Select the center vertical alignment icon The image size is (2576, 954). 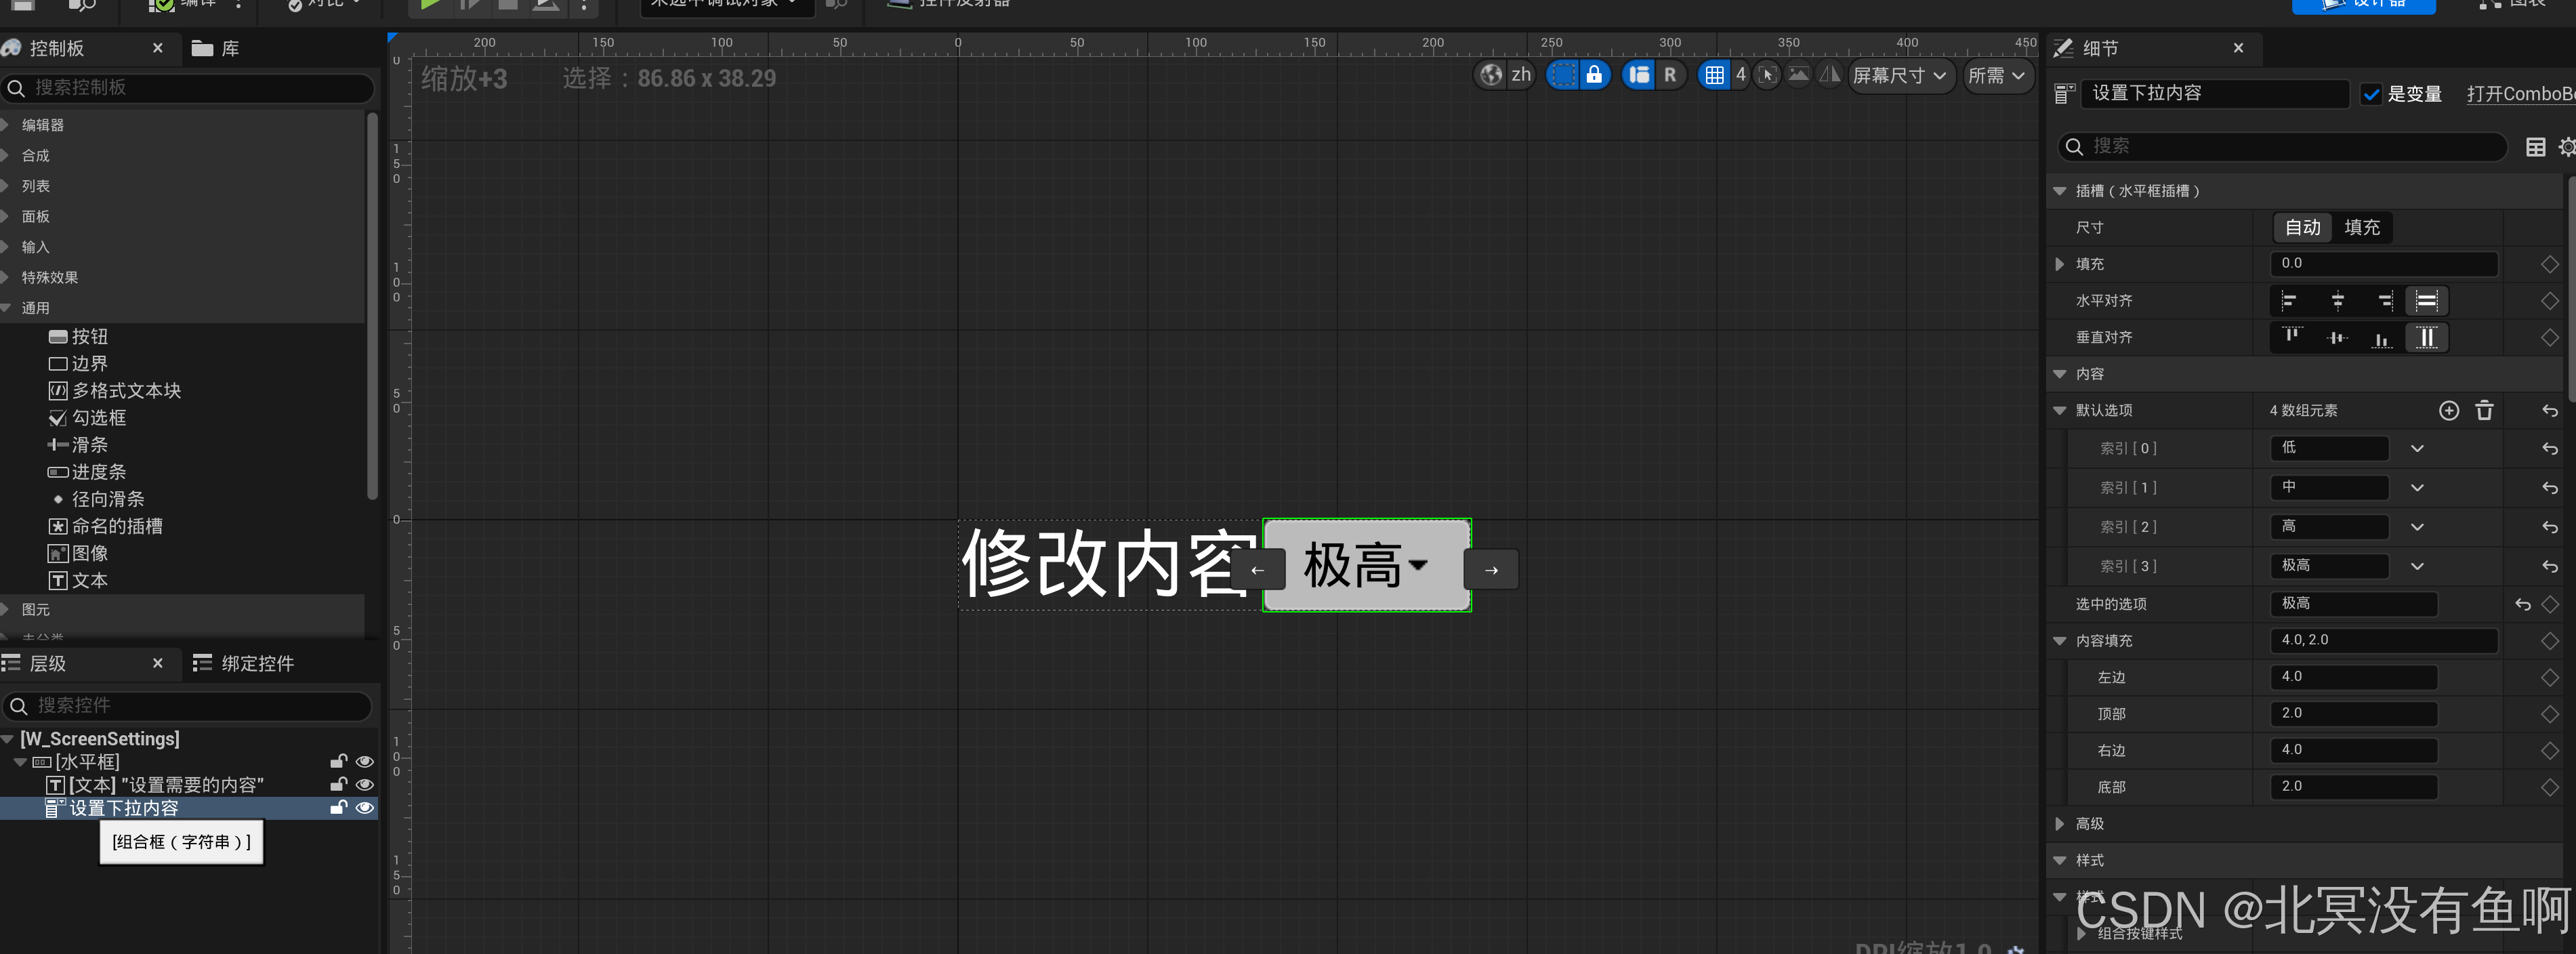pos(2337,338)
